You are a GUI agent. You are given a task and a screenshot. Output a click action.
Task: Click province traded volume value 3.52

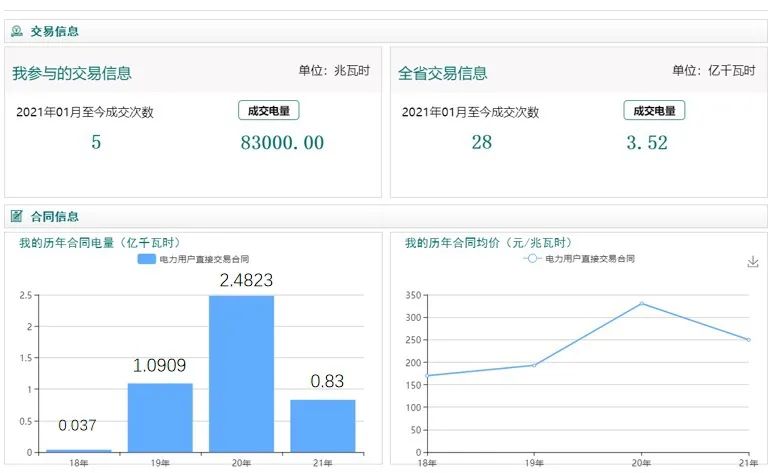tap(647, 143)
